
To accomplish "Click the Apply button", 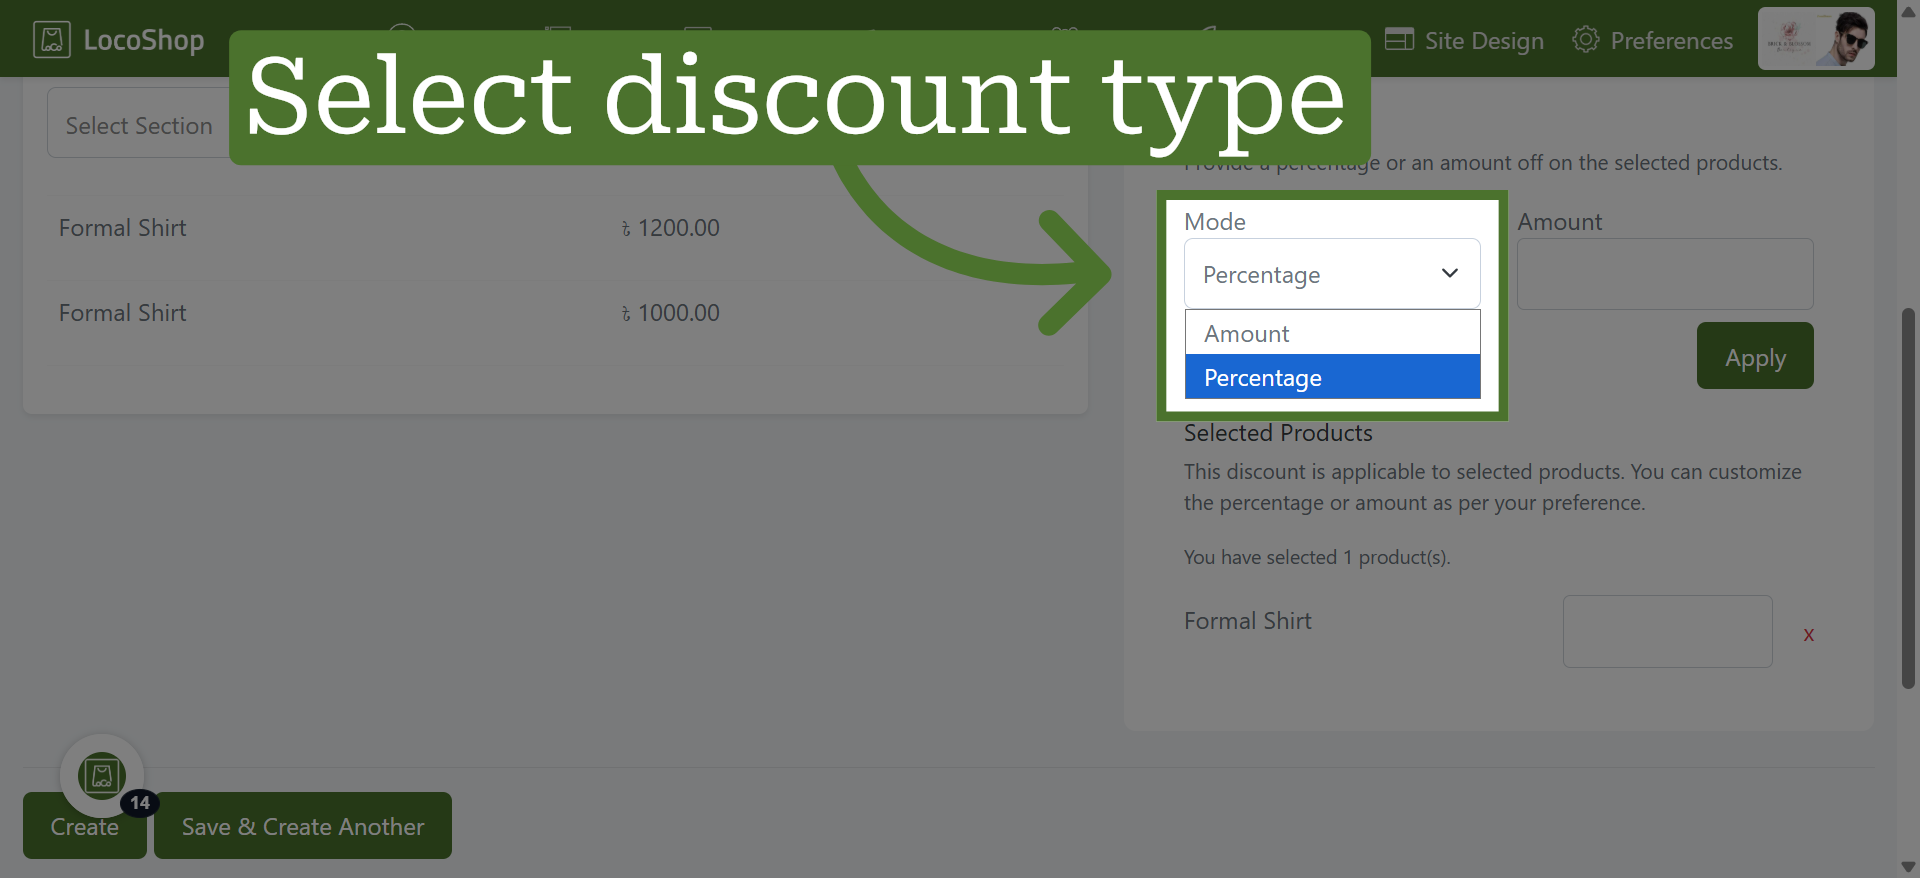I will coord(1755,356).
